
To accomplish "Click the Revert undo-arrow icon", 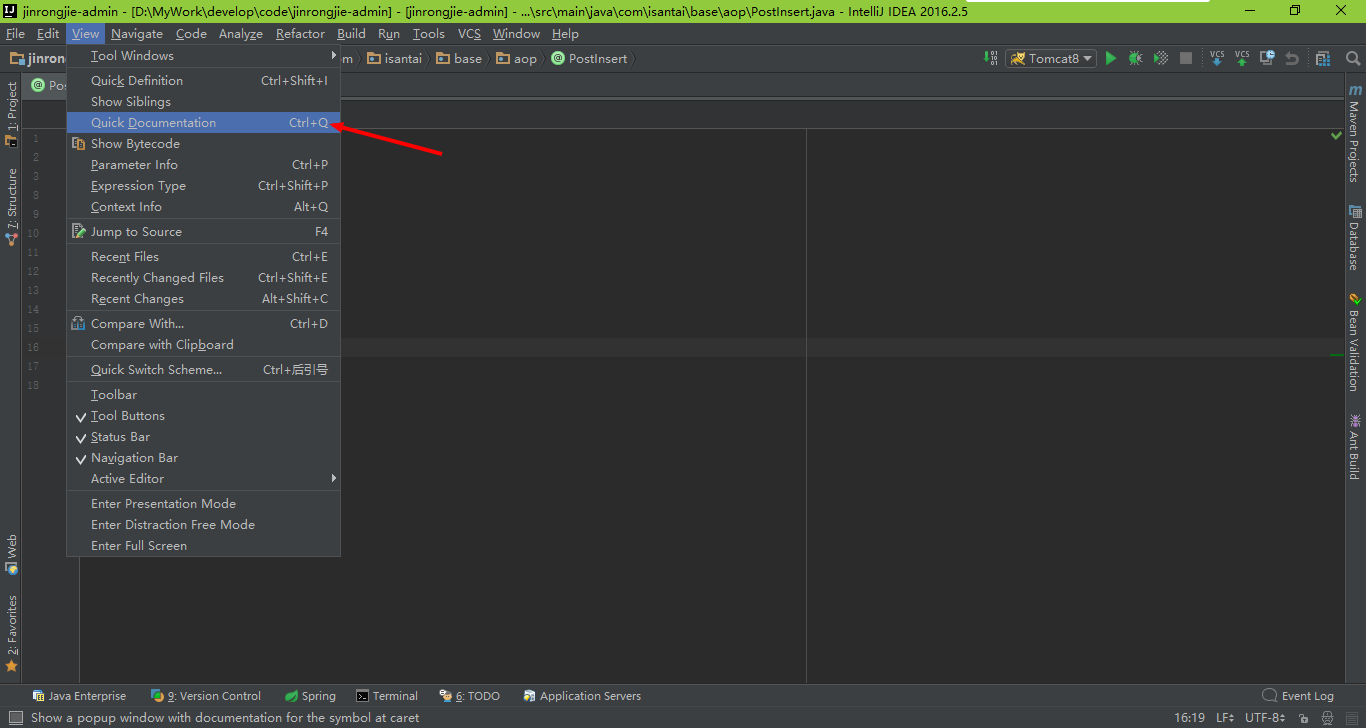I will click(x=1292, y=59).
